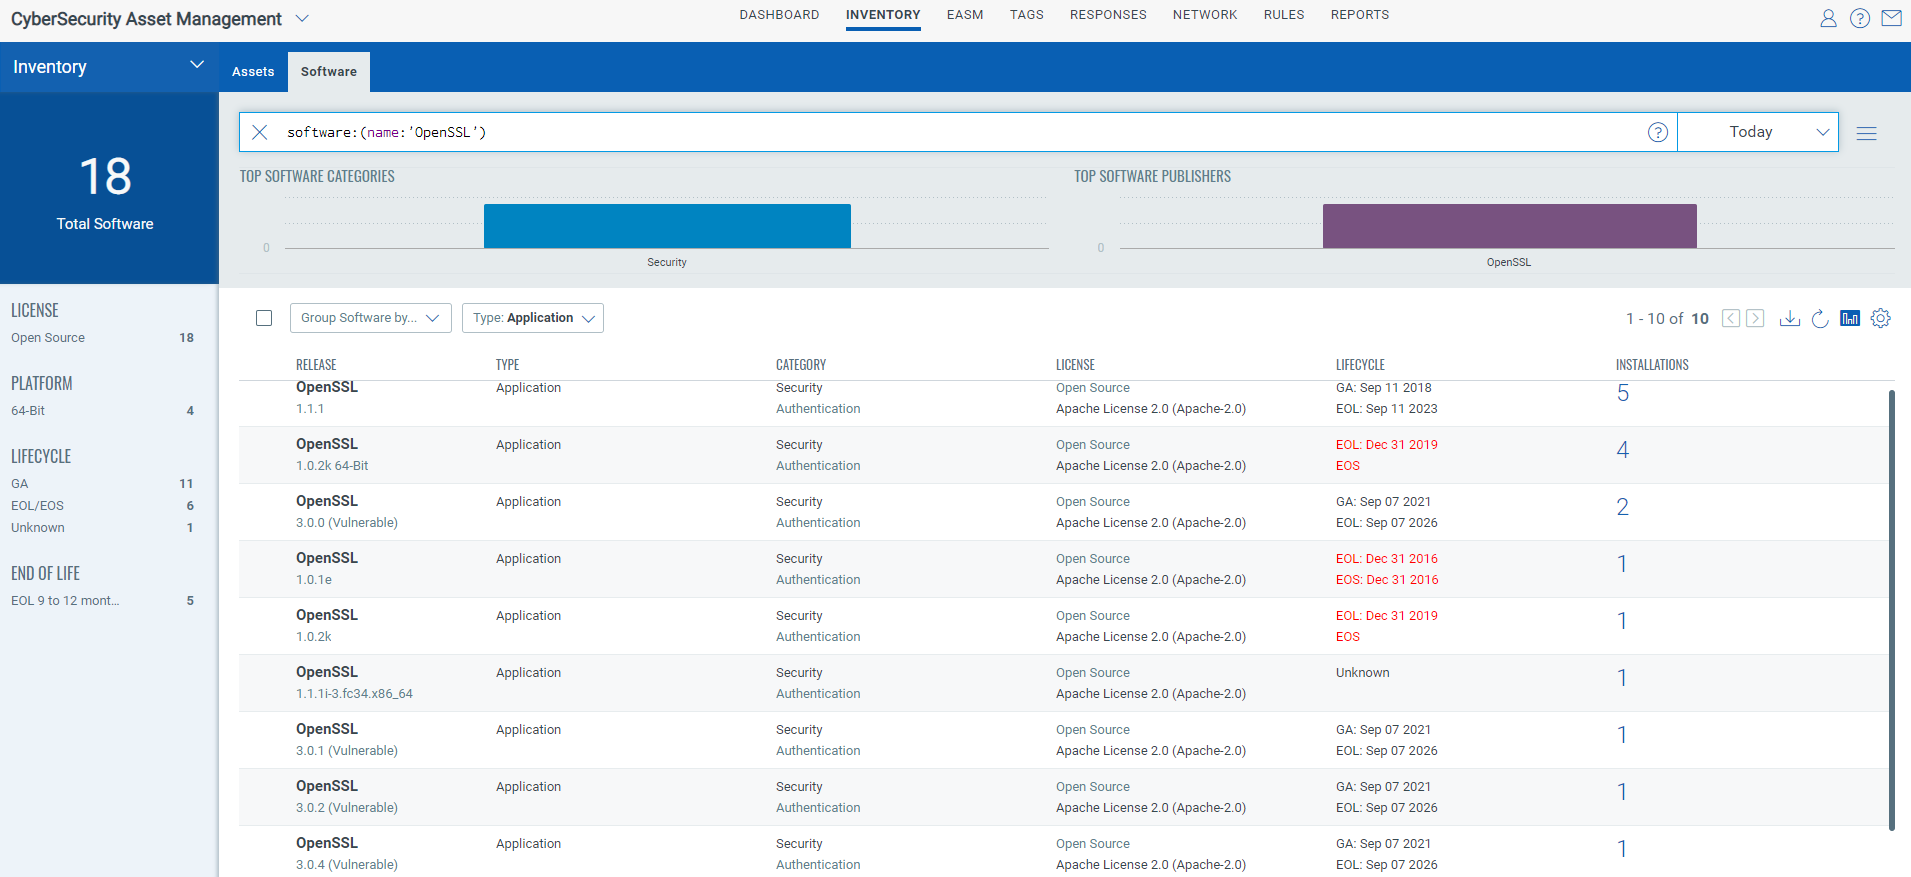The height and width of the screenshot is (877, 1911).
Task: Sort by the Category column header
Action: (x=801, y=365)
